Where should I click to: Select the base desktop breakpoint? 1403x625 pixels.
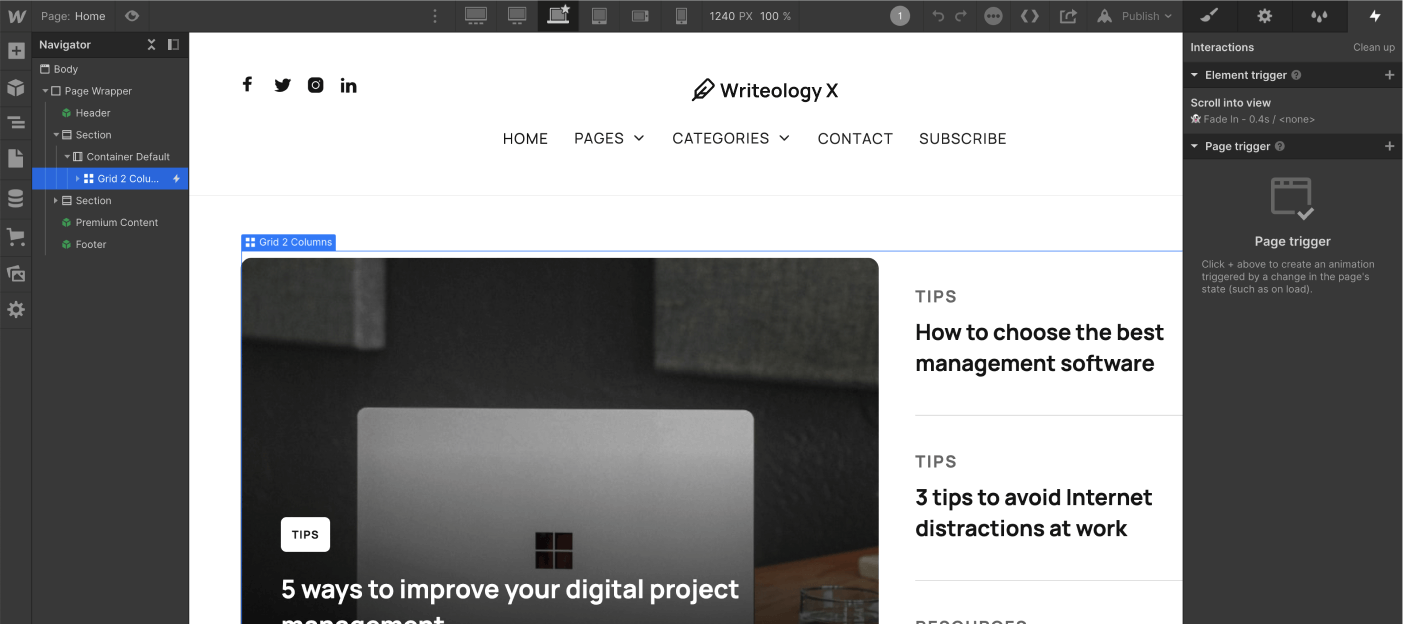pyautogui.click(x=558, y=16)
